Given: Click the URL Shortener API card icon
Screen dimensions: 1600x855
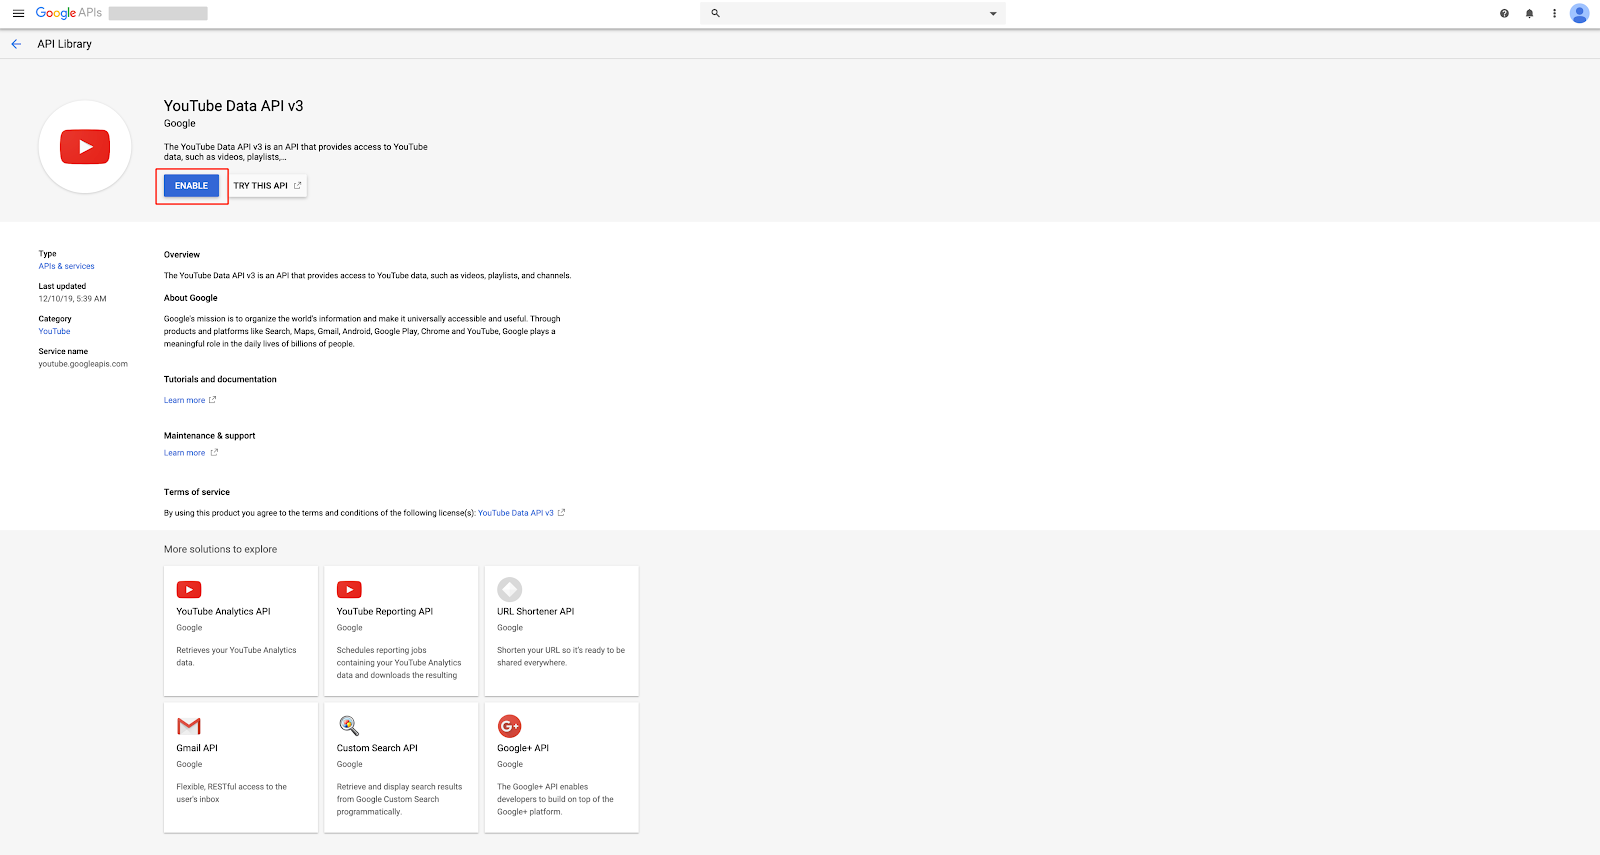Looking at the screenshot, I should tap(510, 589).
